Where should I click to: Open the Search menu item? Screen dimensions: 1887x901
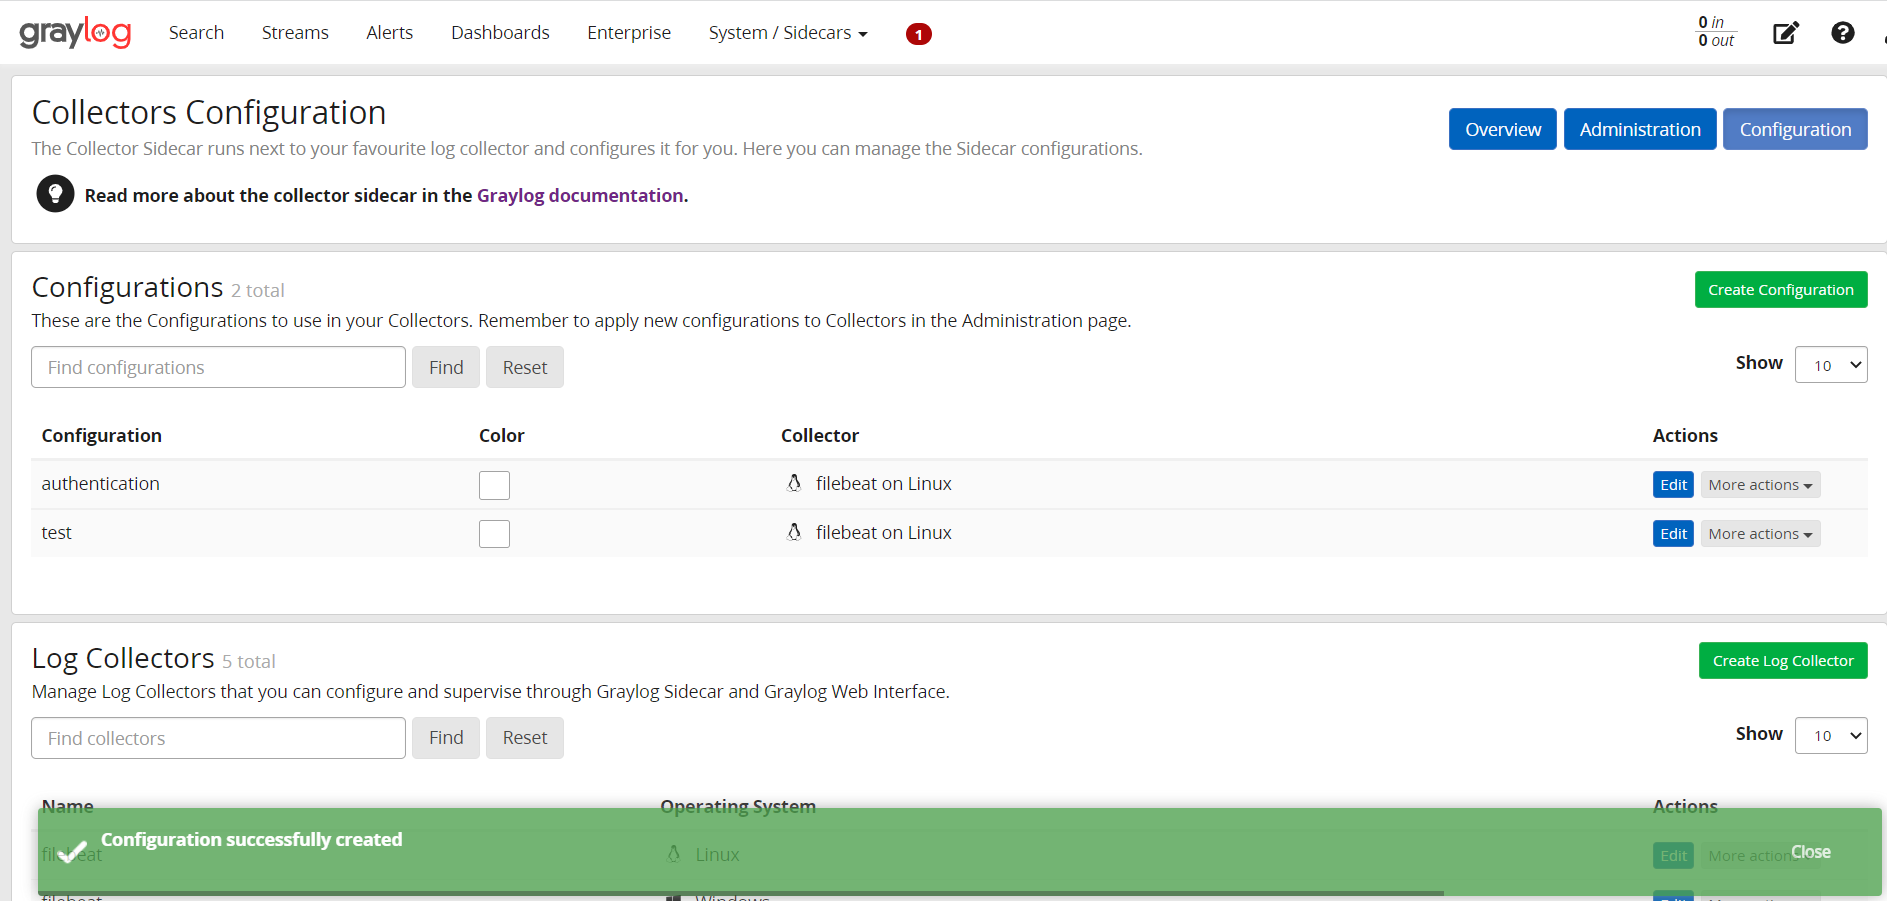click(x=196, y=33)
